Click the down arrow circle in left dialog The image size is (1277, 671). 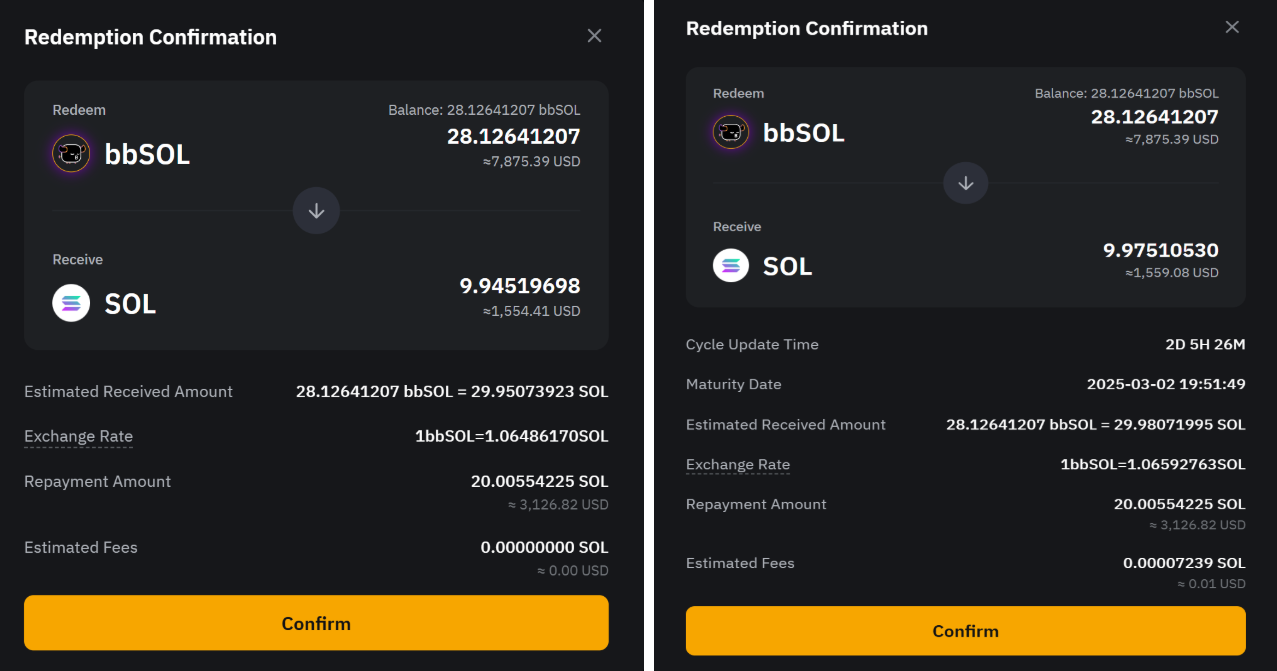(x=316, y=211)
